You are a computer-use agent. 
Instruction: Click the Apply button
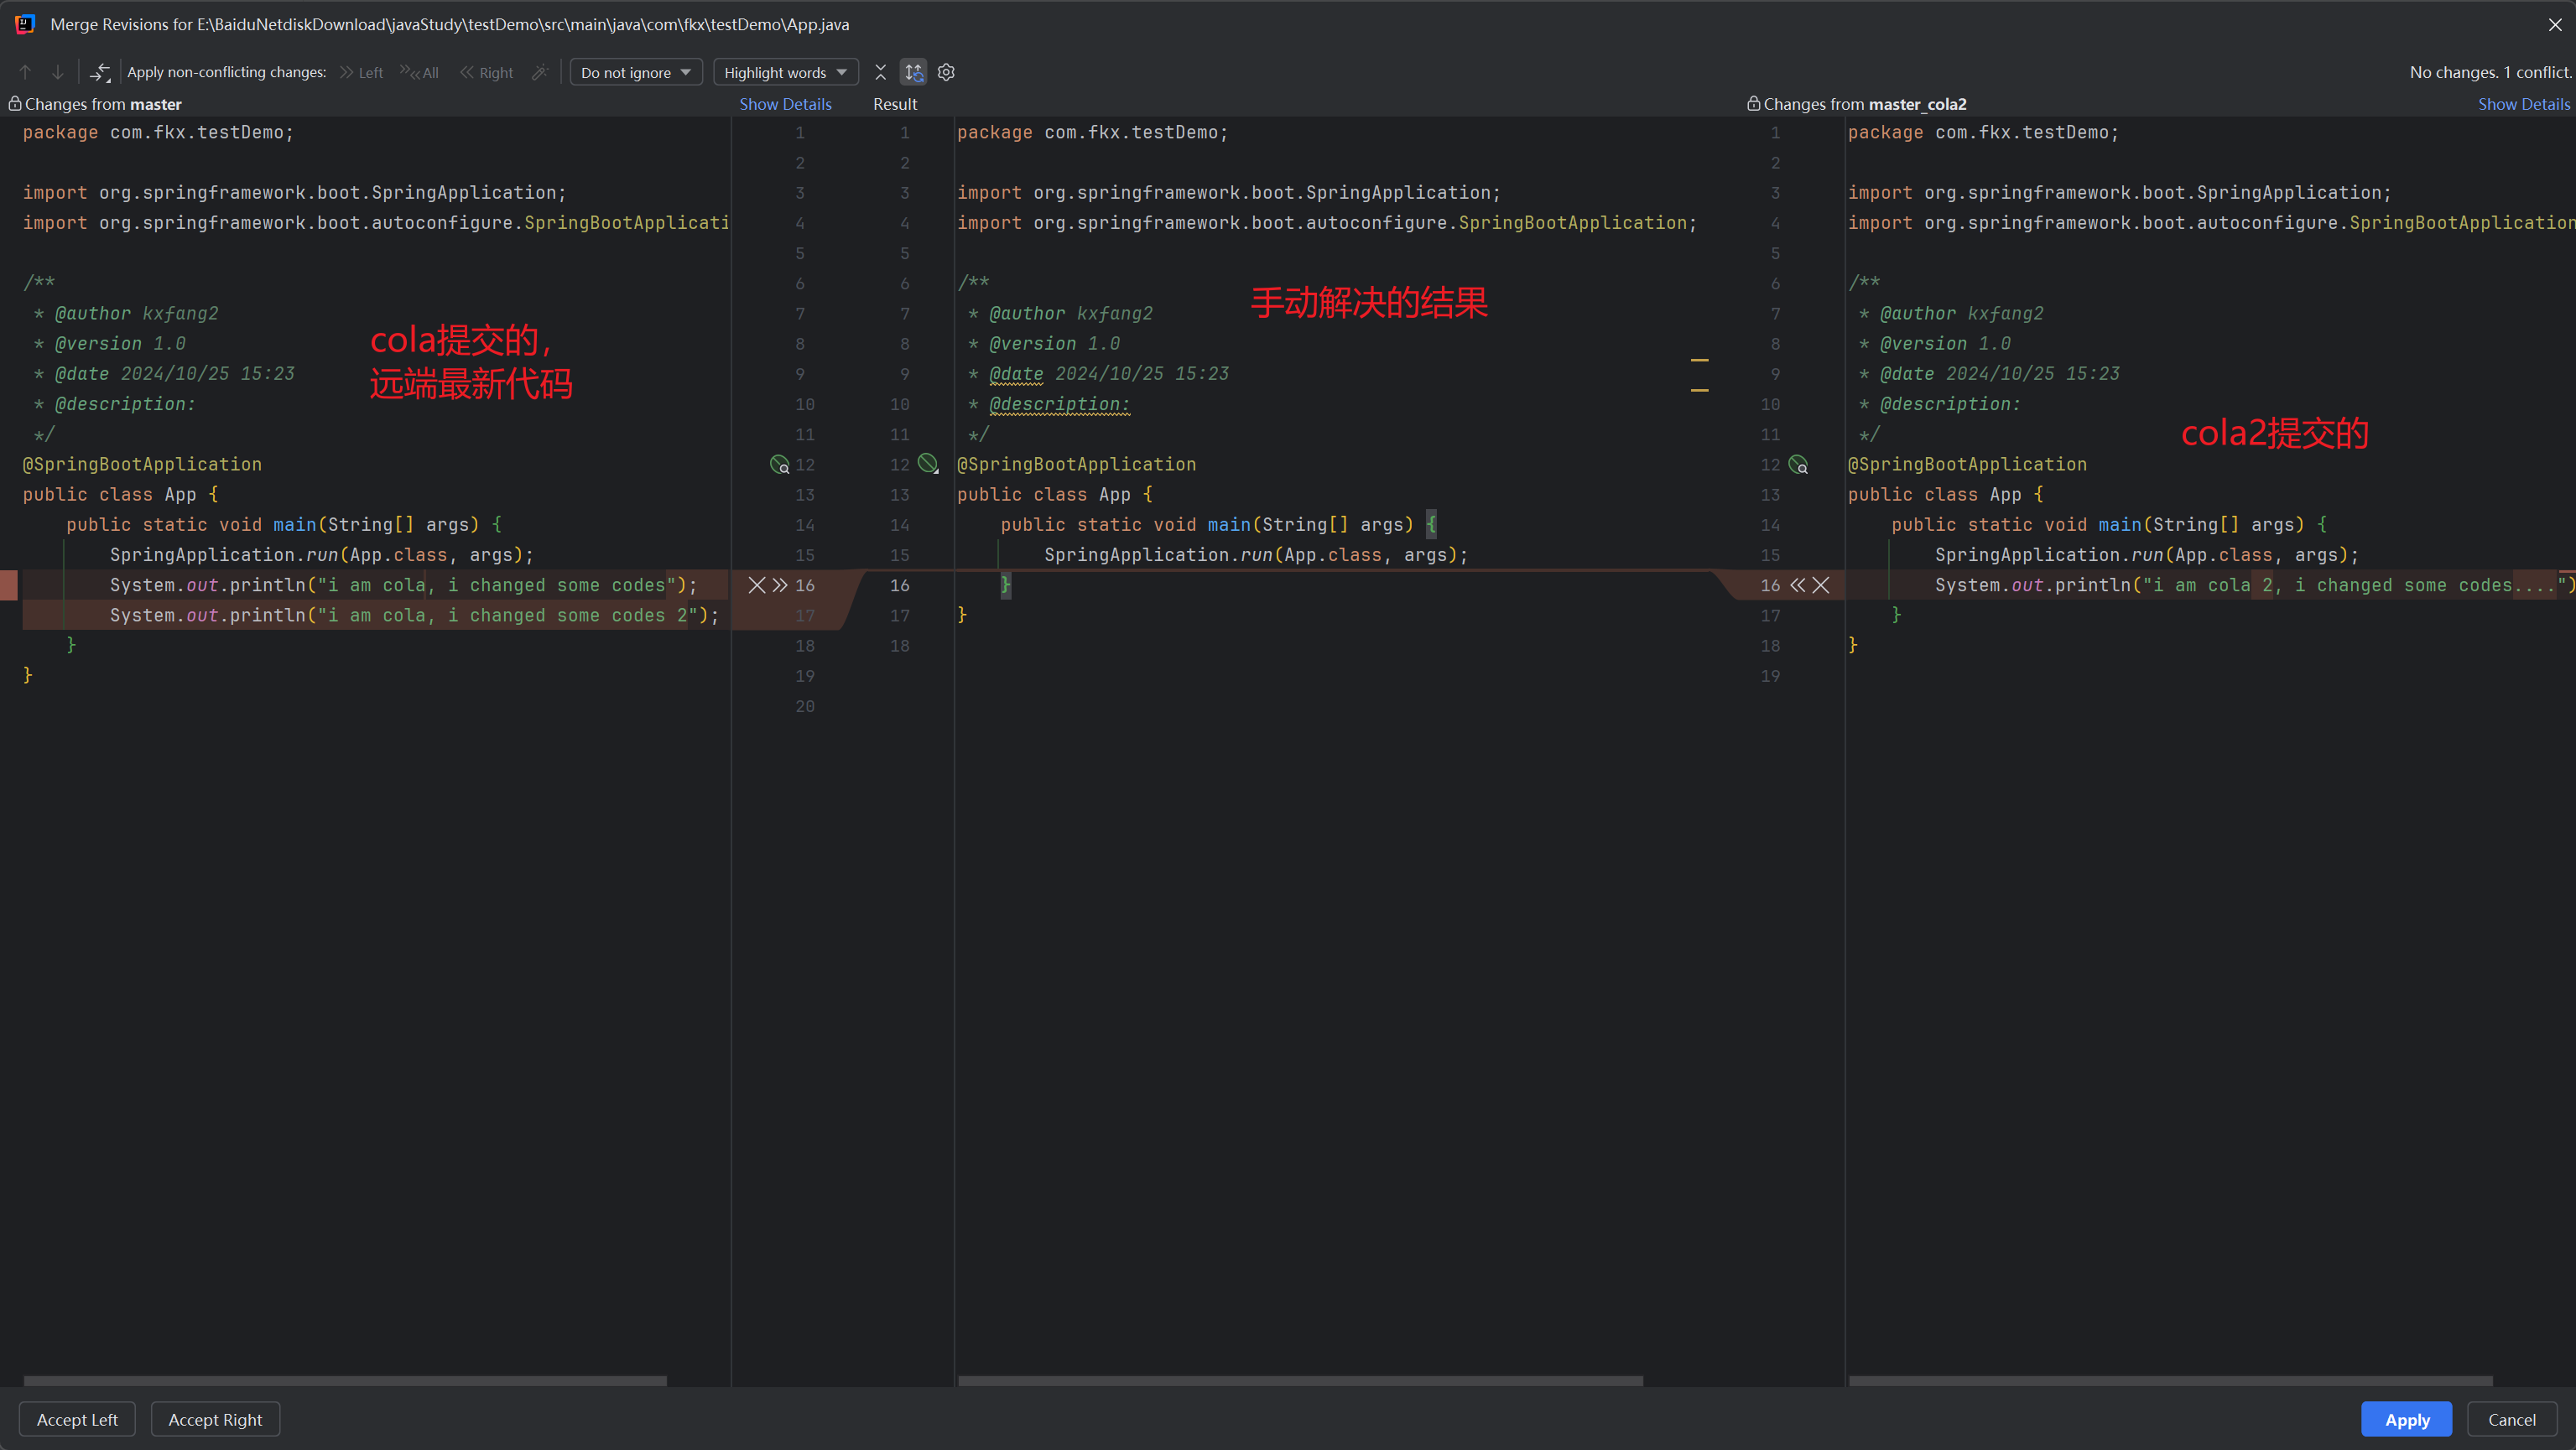point(2406,1419)
